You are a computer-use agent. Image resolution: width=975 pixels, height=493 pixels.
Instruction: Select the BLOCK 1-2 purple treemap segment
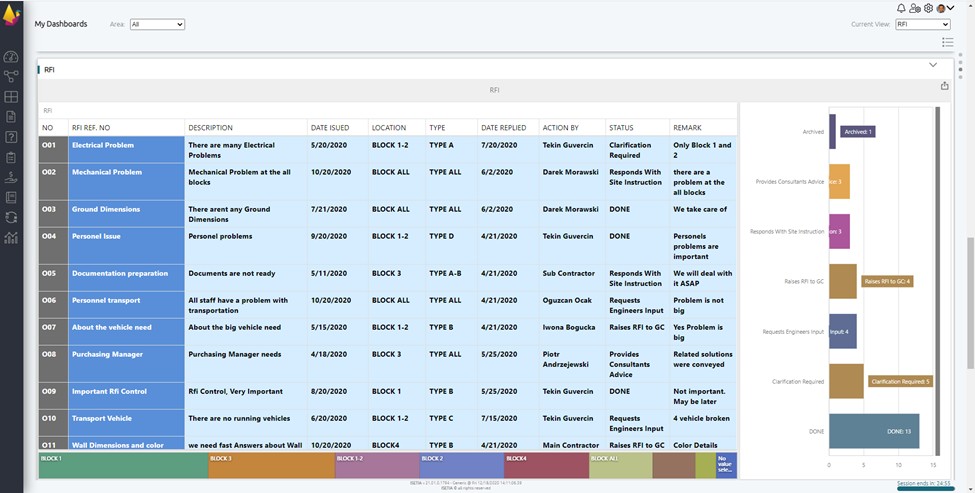pos(377,466)
